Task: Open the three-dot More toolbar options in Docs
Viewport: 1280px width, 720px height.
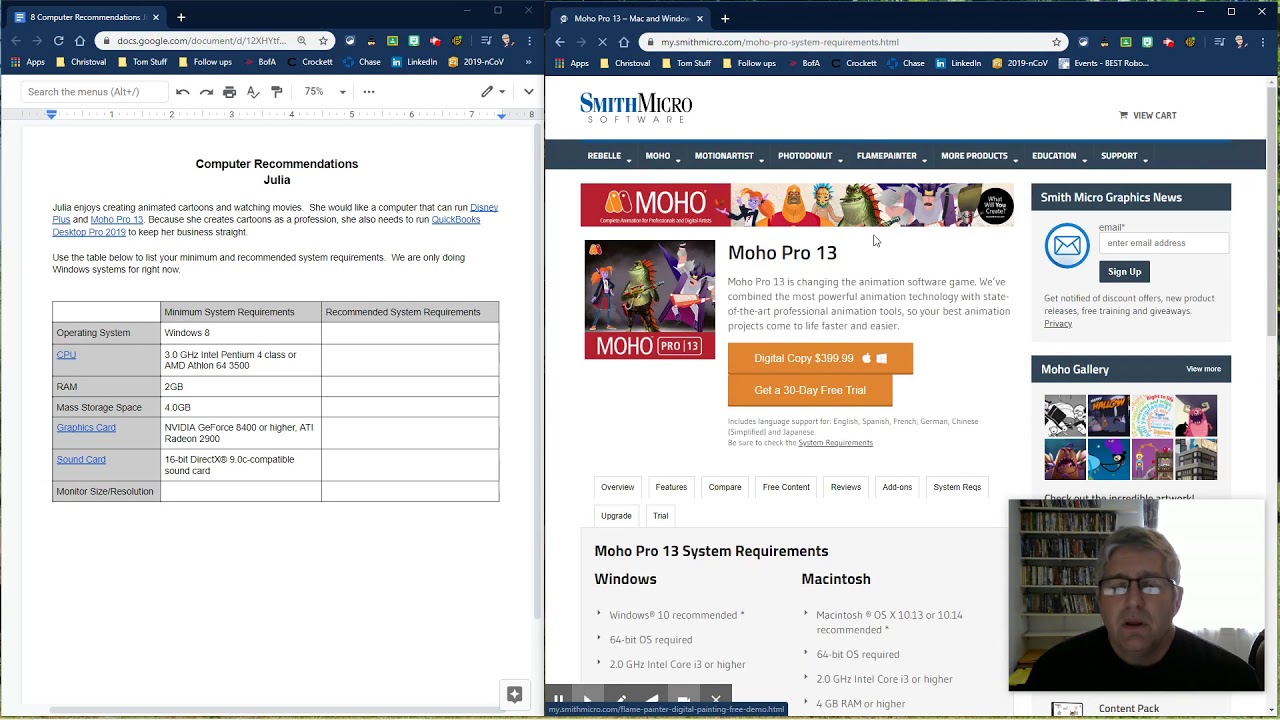Action: (369, 92)
